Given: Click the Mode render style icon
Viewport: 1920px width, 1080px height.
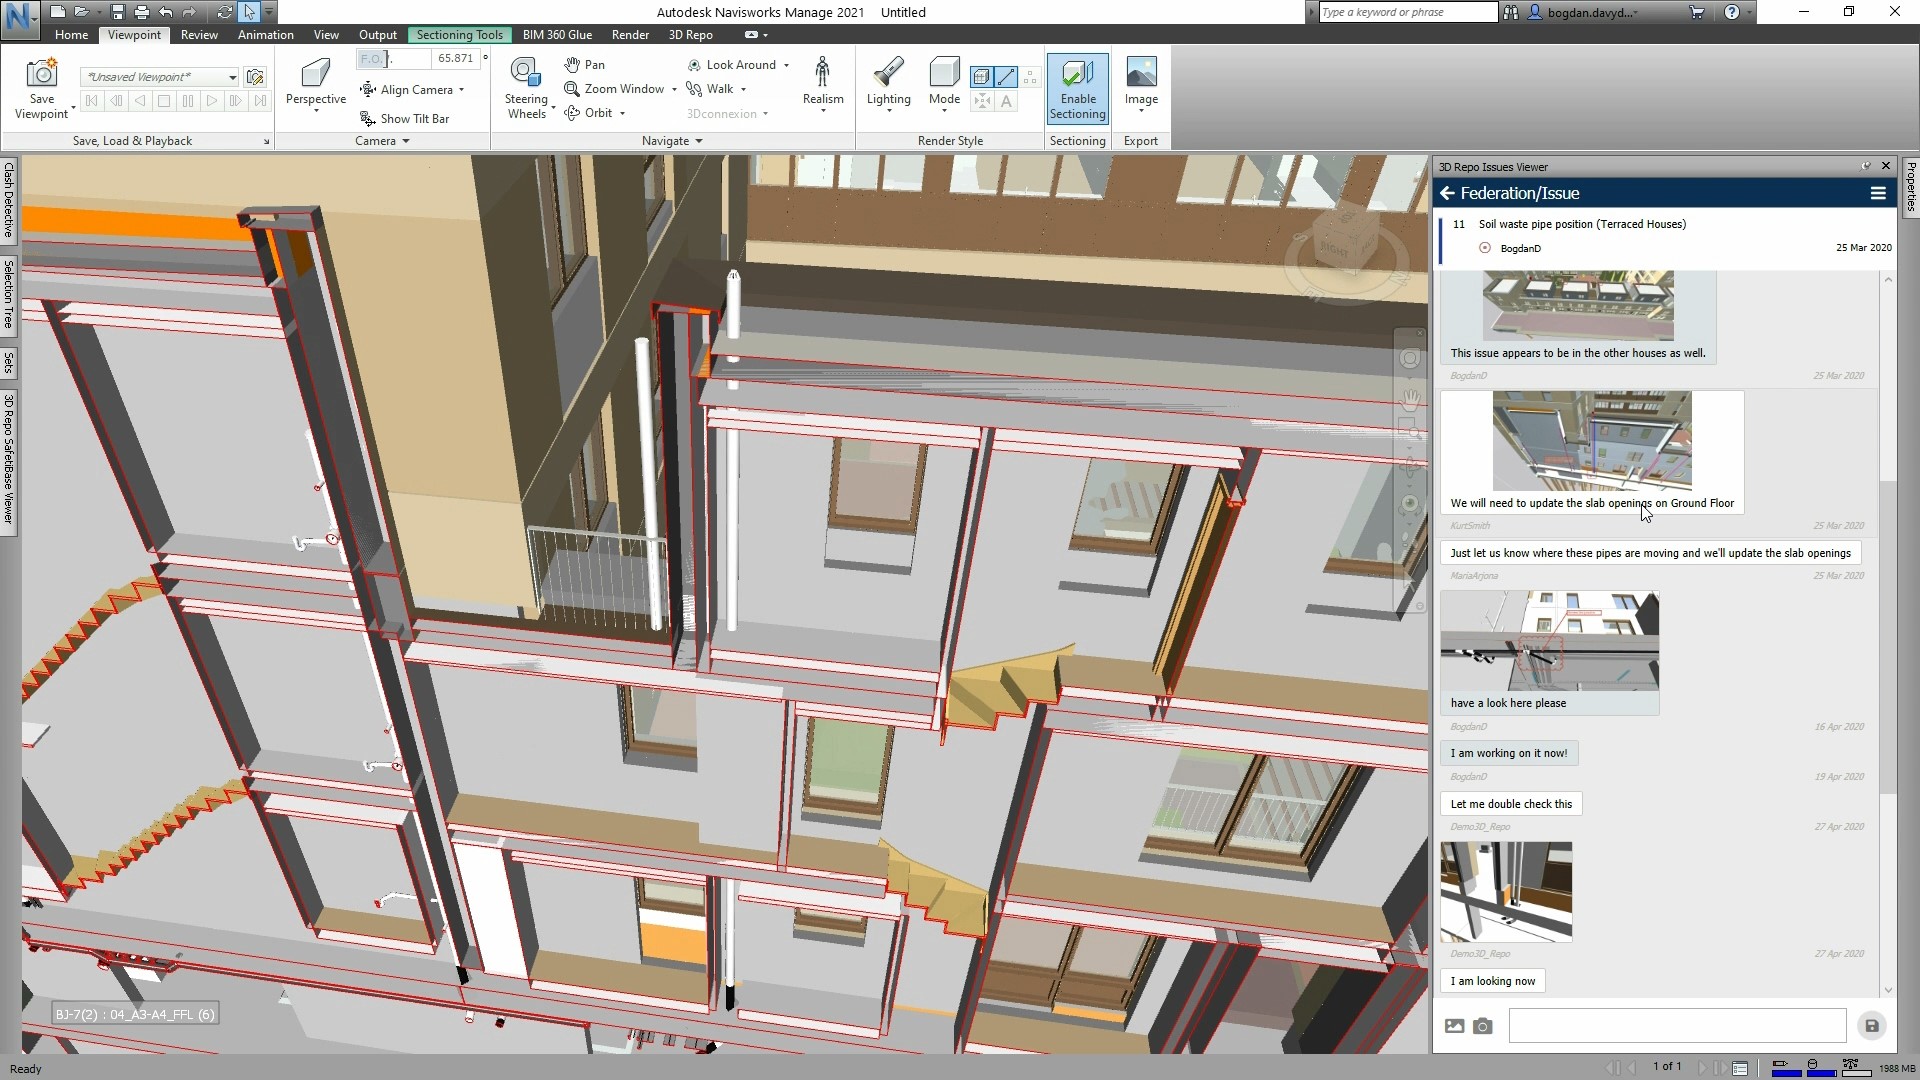Looking at the screenshot, I should (943, 74).
